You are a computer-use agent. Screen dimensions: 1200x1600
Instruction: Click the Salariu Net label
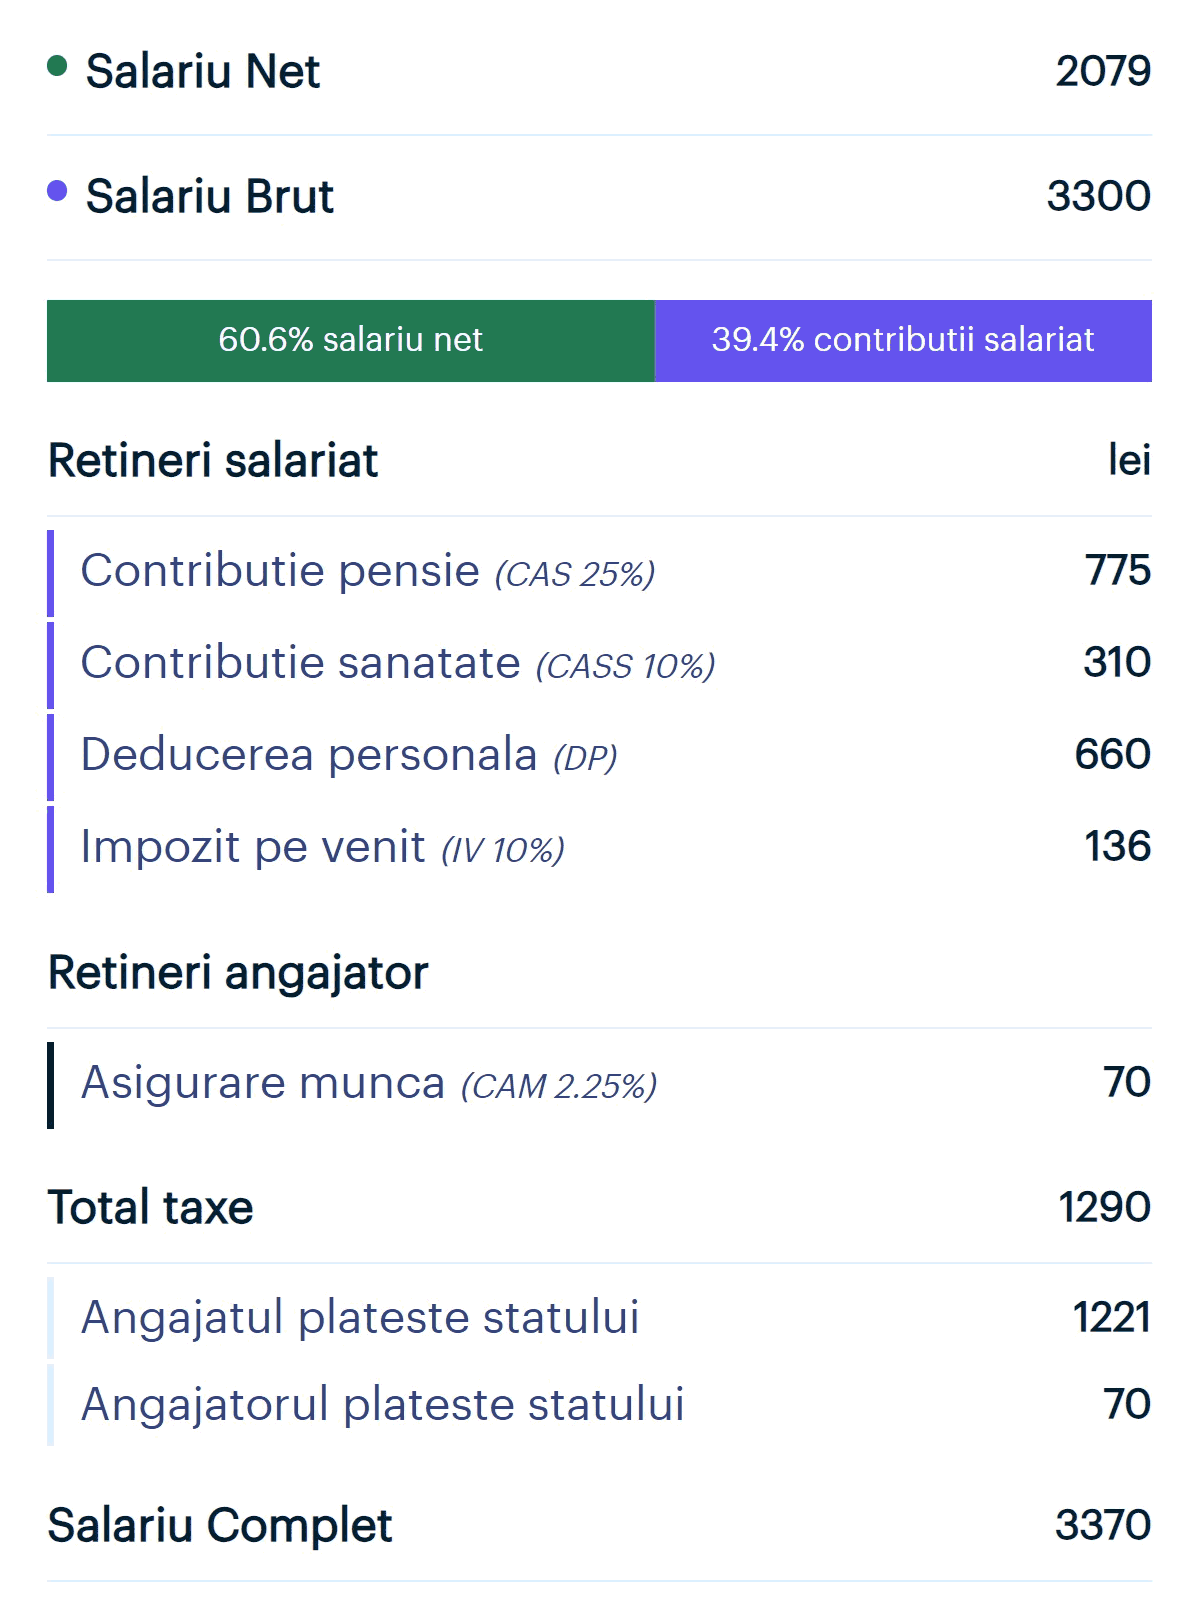[203, 71]
